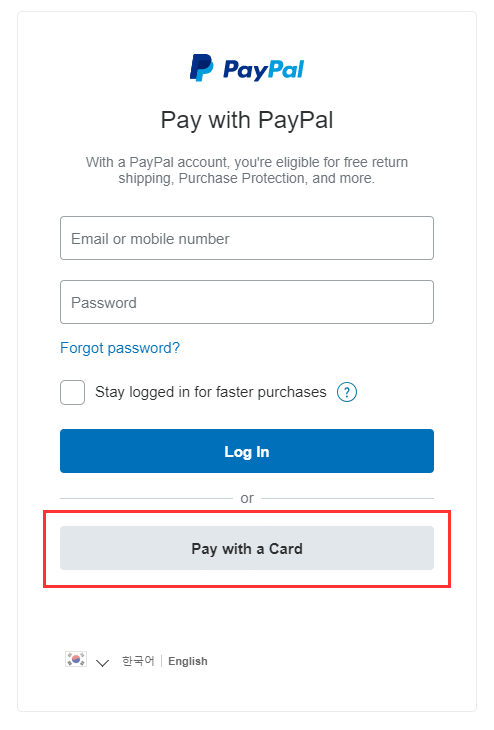The width and height of the screenshot is (494, 730).
Task: Click the "or" divider text
Action: [x=247, y=498]
